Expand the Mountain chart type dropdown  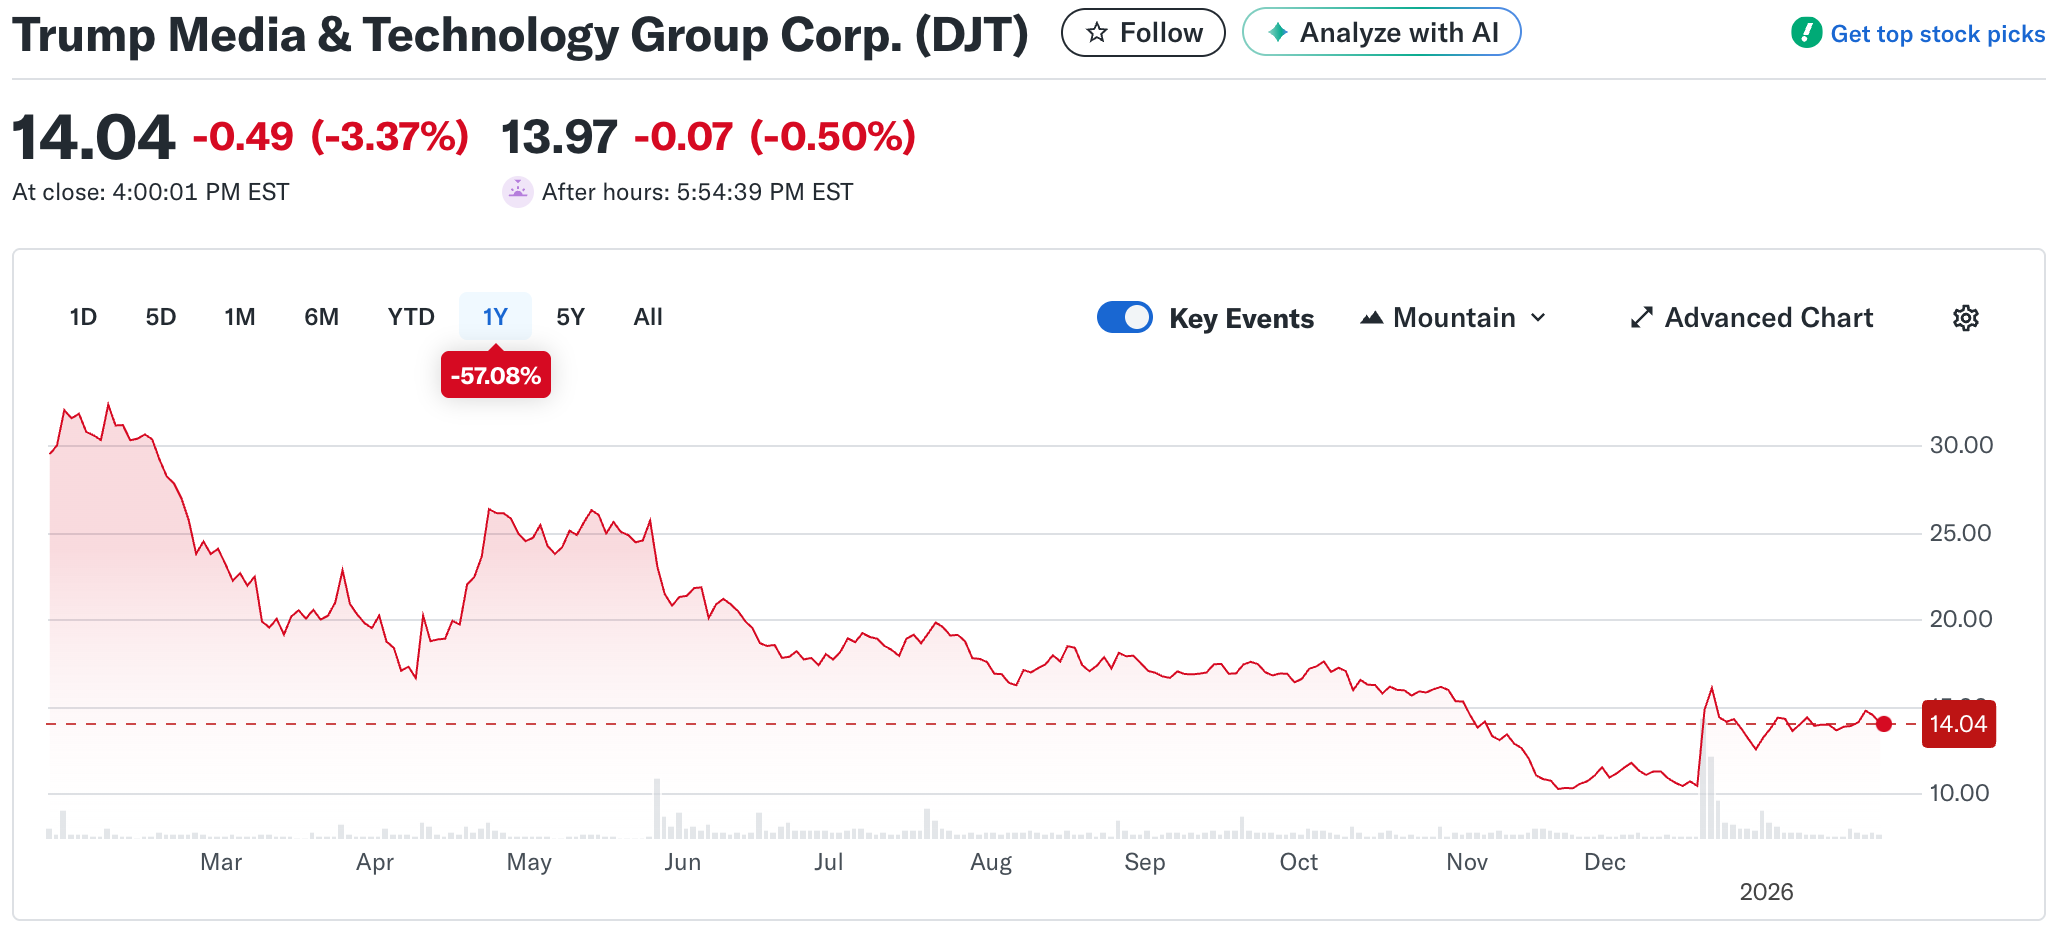[x=1539, y=318]
